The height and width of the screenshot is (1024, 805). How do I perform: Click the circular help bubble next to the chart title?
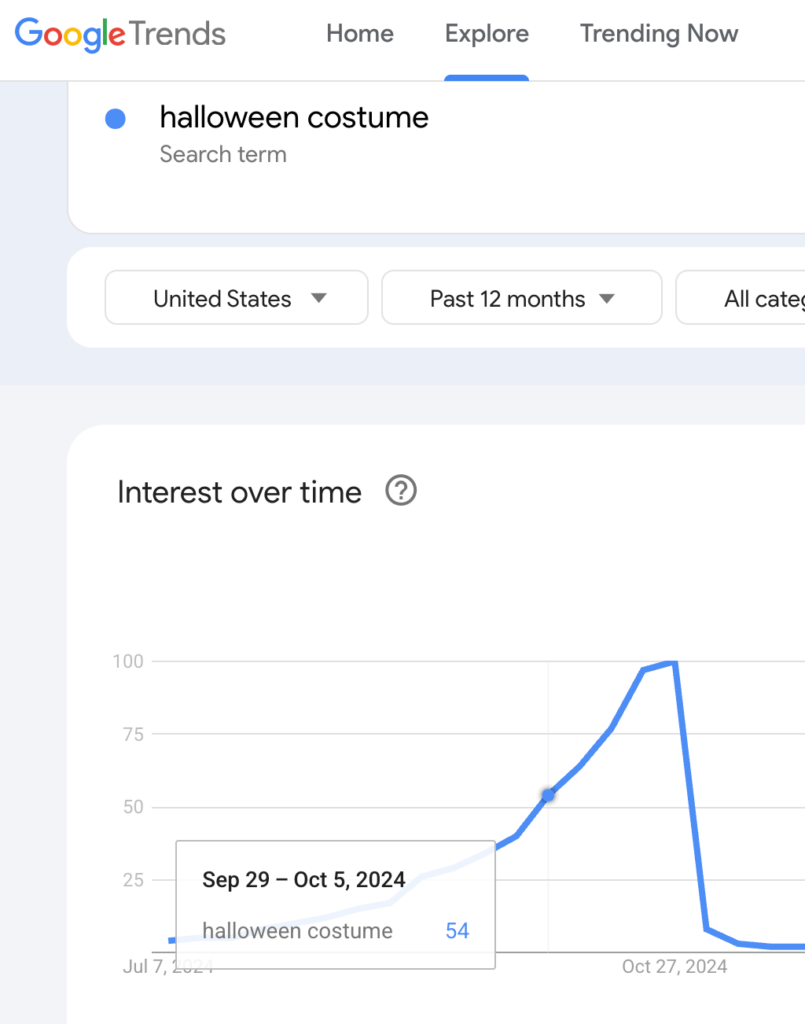click(x=400, y=491)
